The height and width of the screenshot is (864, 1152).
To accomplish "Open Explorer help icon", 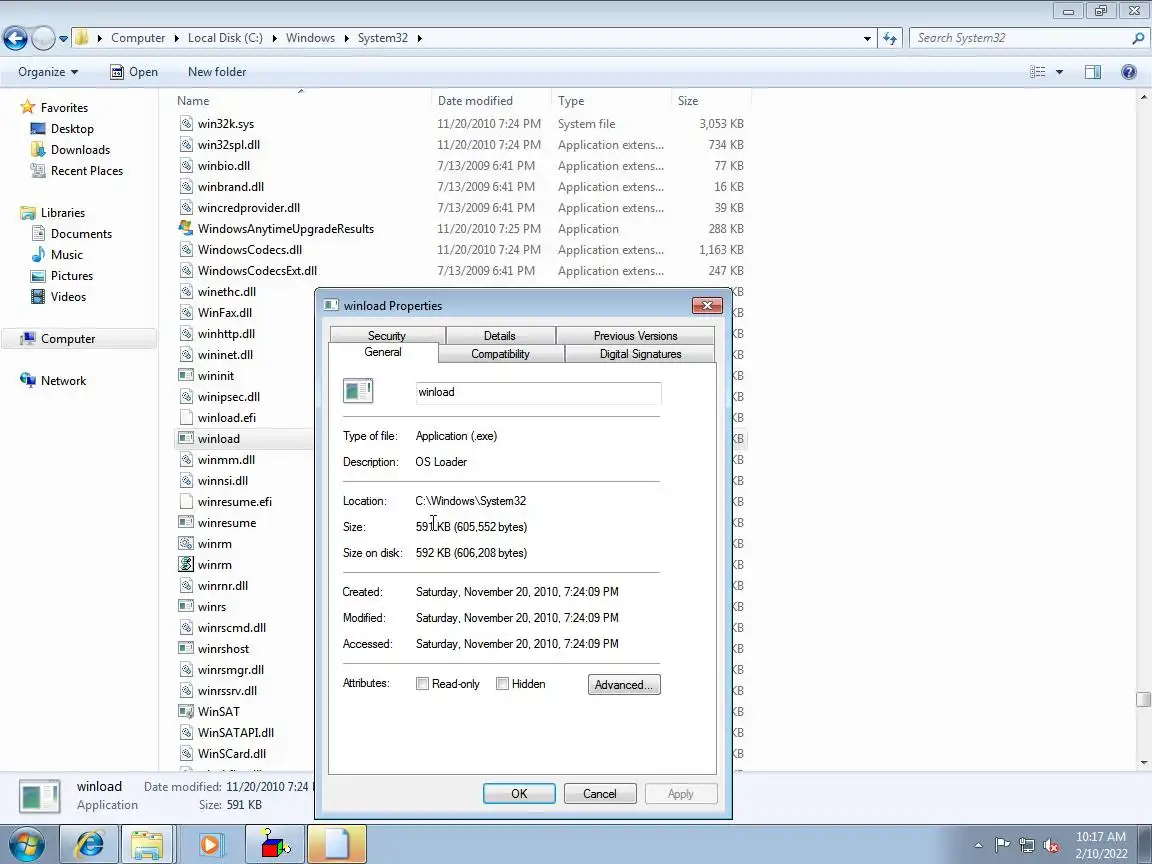I will pyautogui.click(x=1129, y=72).
